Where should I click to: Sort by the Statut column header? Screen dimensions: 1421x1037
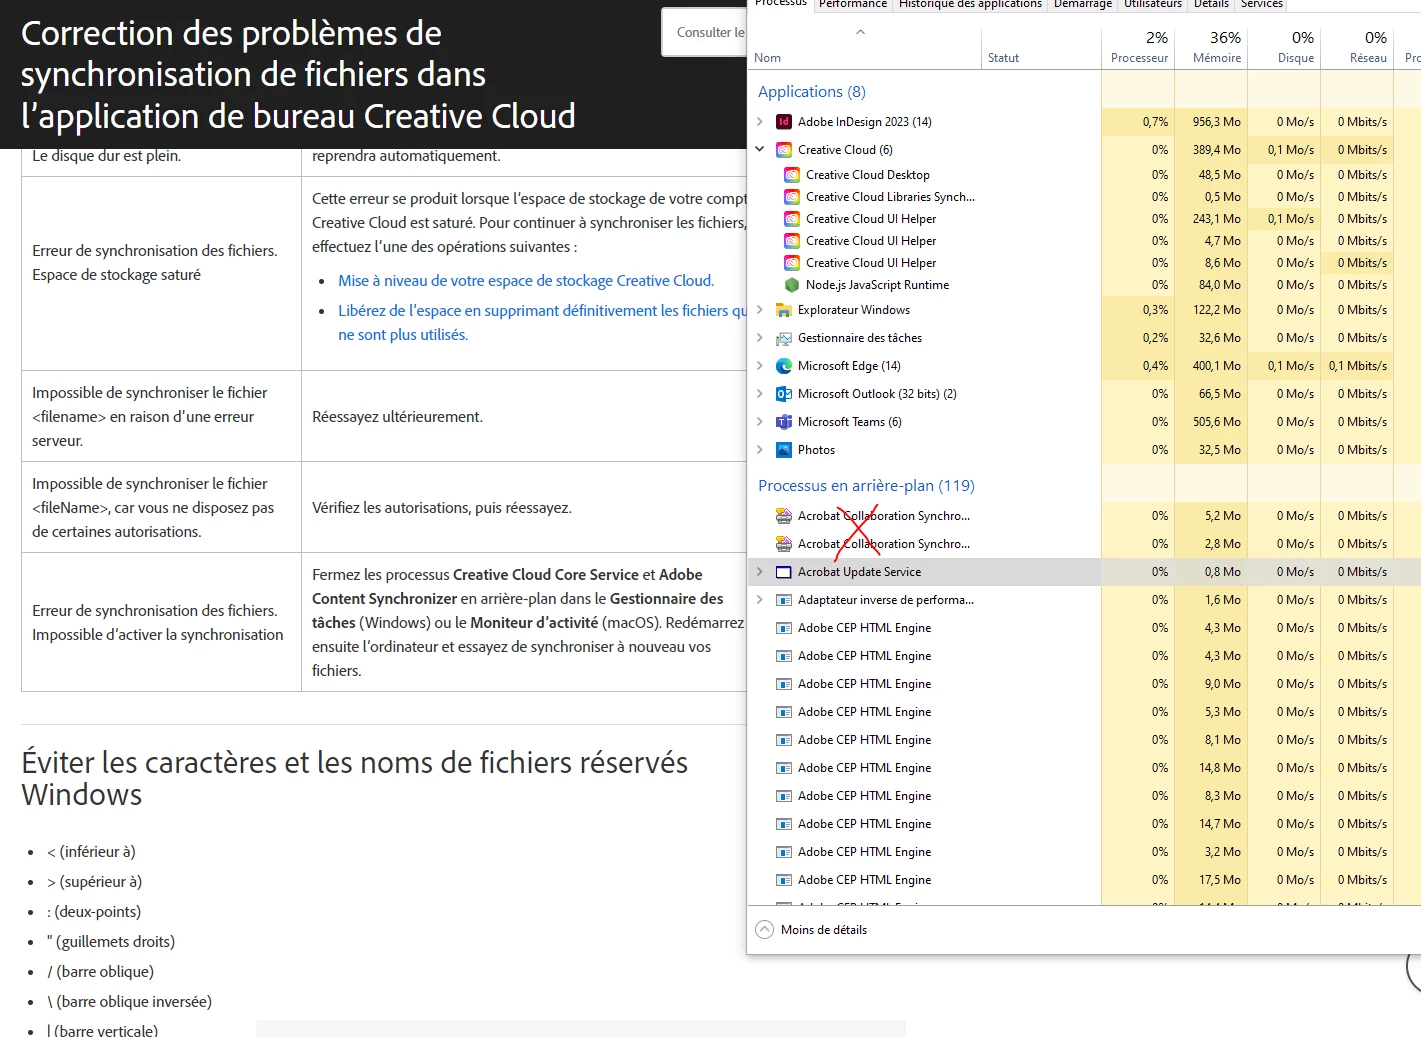[1041, 47]
